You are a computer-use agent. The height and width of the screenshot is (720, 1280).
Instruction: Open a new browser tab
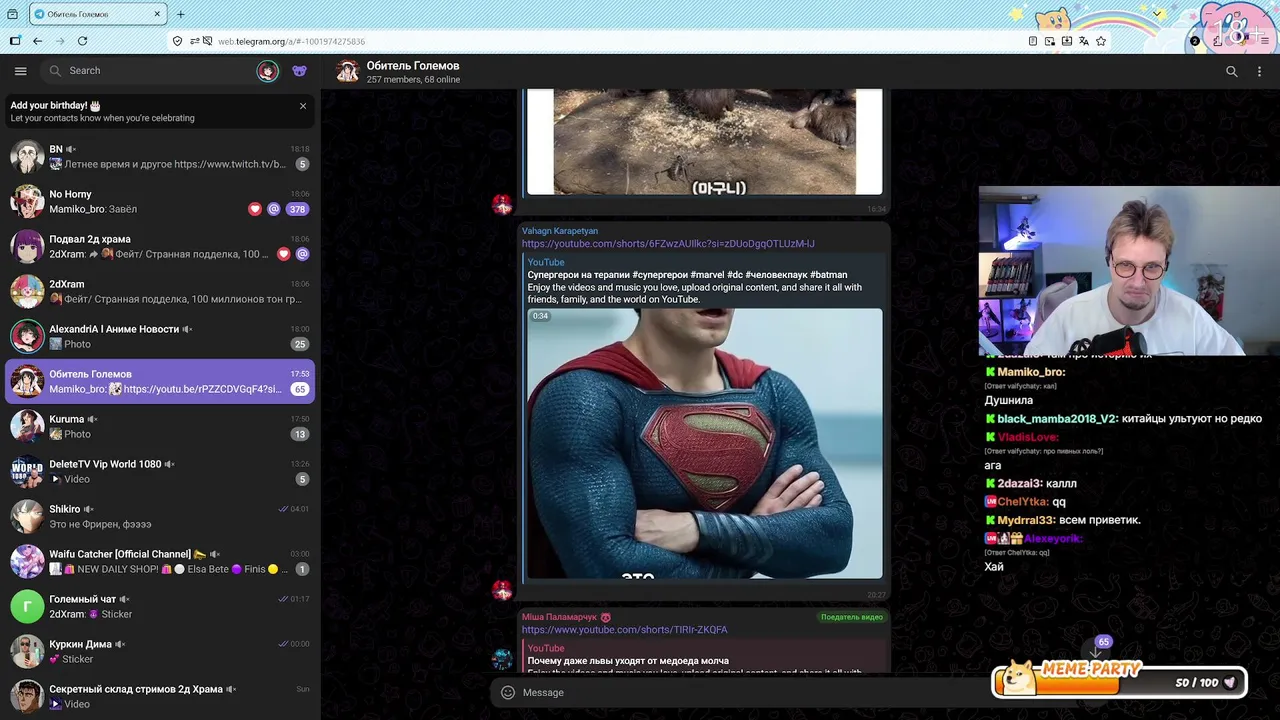[x=180, y=14]
